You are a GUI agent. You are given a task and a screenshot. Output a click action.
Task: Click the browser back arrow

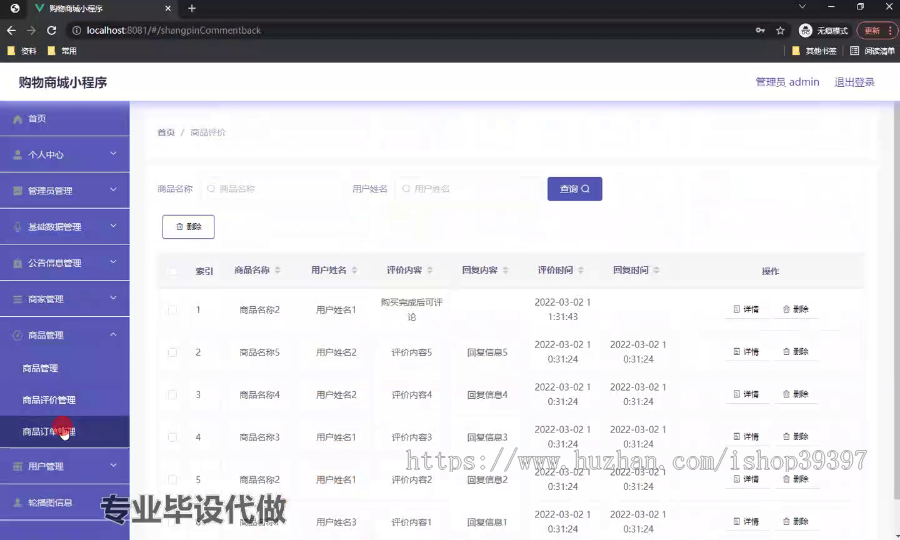(x=11, y=30)
